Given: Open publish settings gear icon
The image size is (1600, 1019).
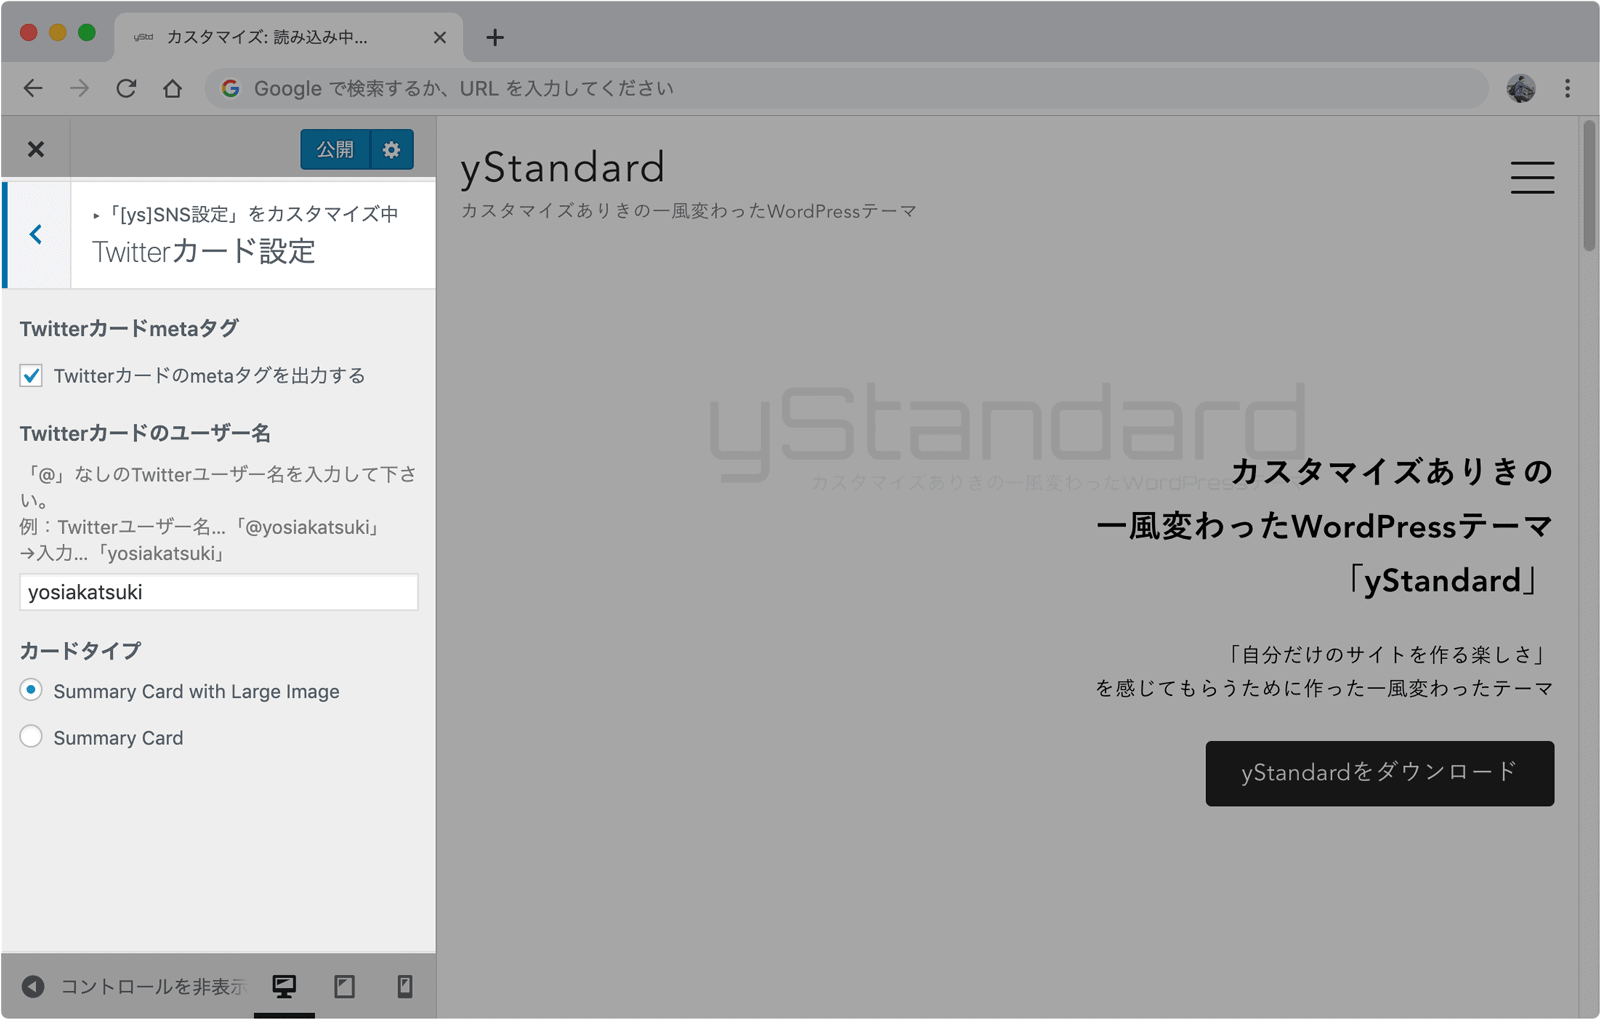Looking at the screenshot, I should click(392, 149).
